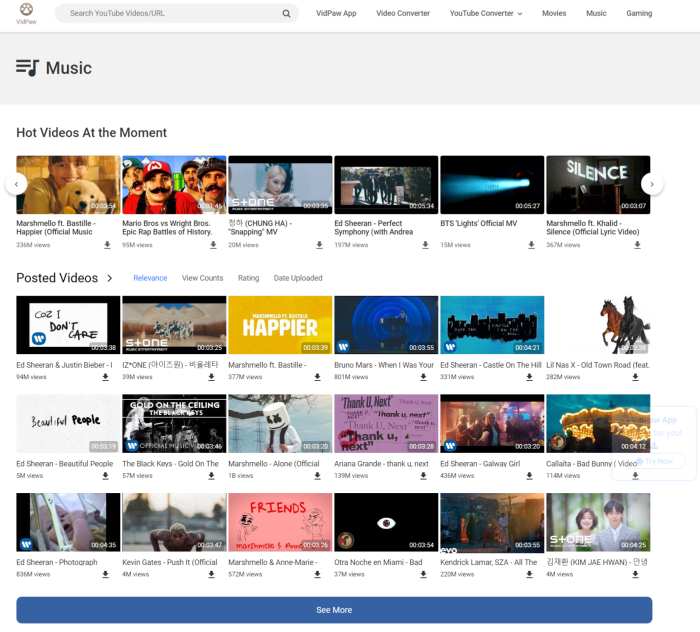Download the IZ*ONE video
The image size is (700, 632).
211,377
